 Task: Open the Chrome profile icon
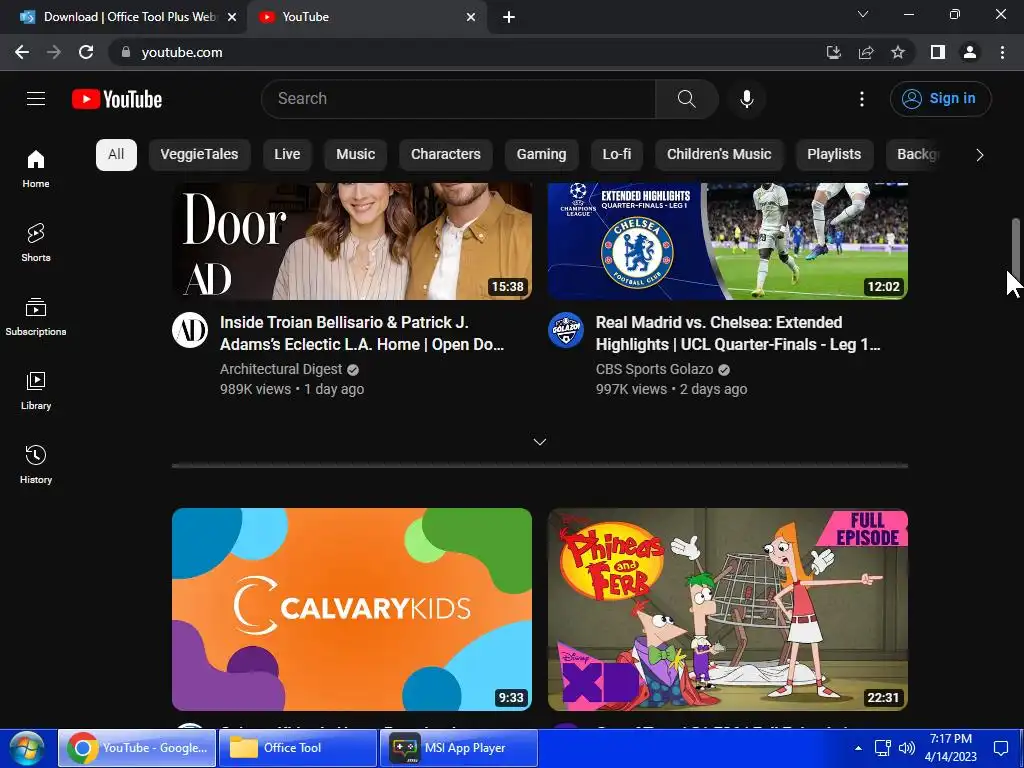click(x=970, y=52)
